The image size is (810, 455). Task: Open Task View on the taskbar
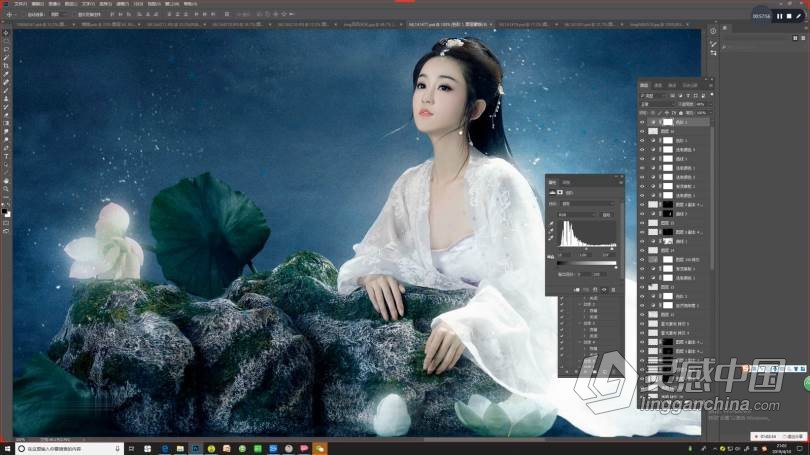pos(131,449)
